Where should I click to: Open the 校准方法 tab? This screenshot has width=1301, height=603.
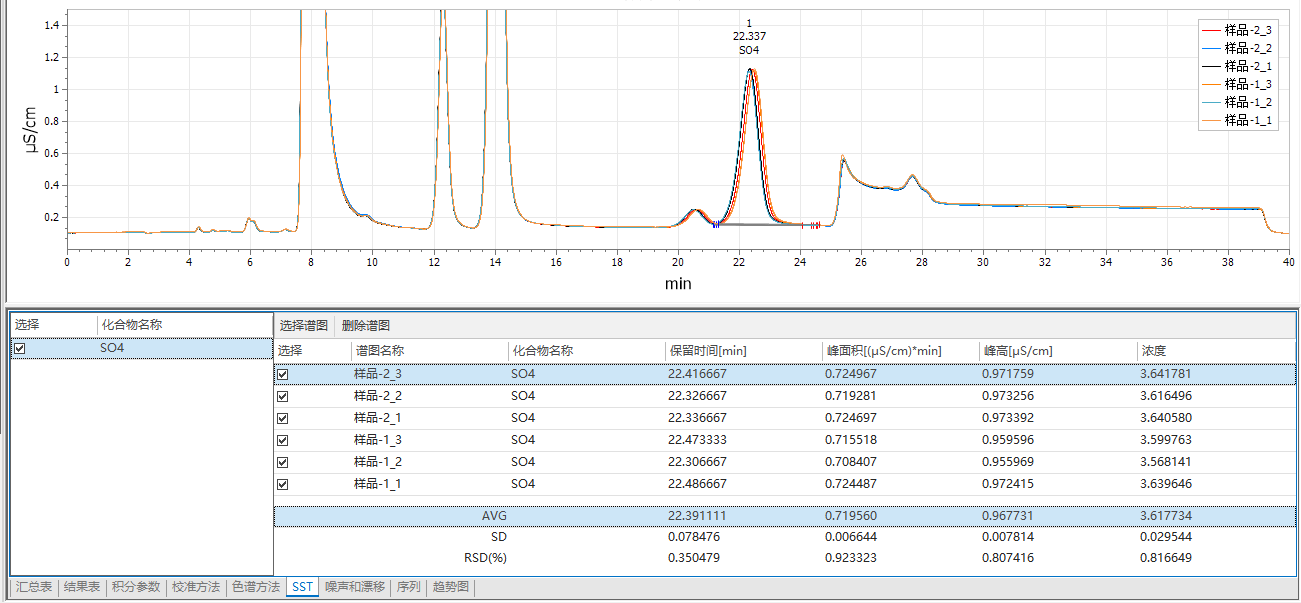195,587
